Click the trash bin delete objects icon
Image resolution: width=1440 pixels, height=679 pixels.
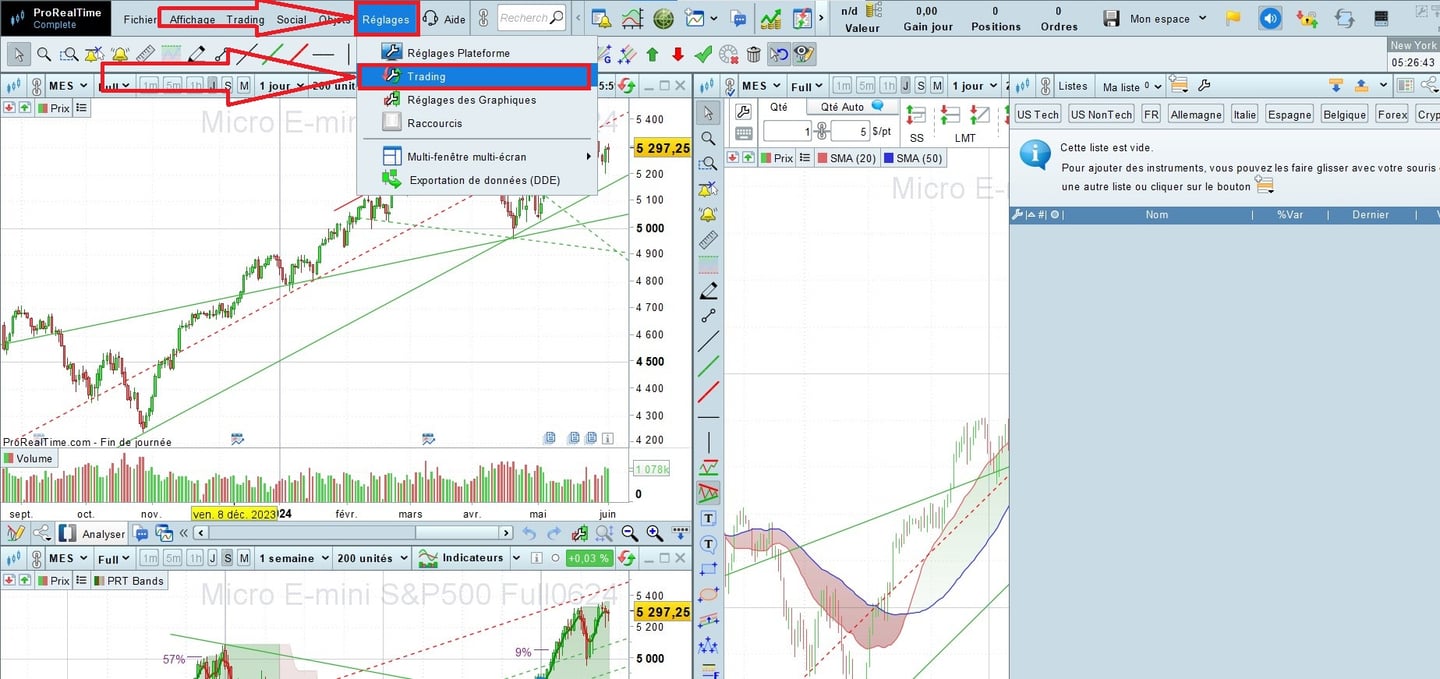point(754,55)
